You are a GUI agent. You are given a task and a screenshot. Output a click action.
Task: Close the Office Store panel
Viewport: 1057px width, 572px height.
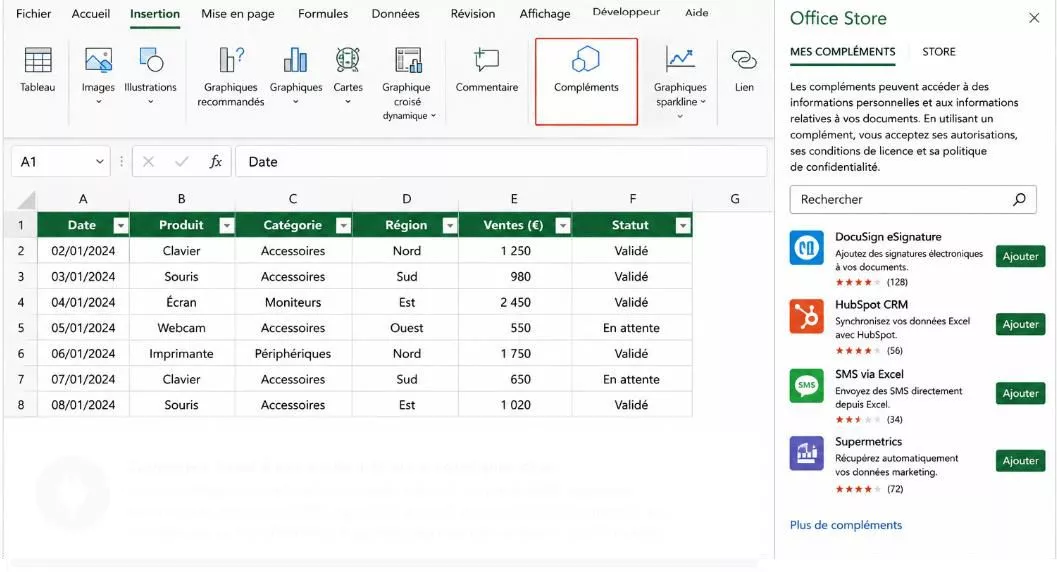coord(1034,18)
